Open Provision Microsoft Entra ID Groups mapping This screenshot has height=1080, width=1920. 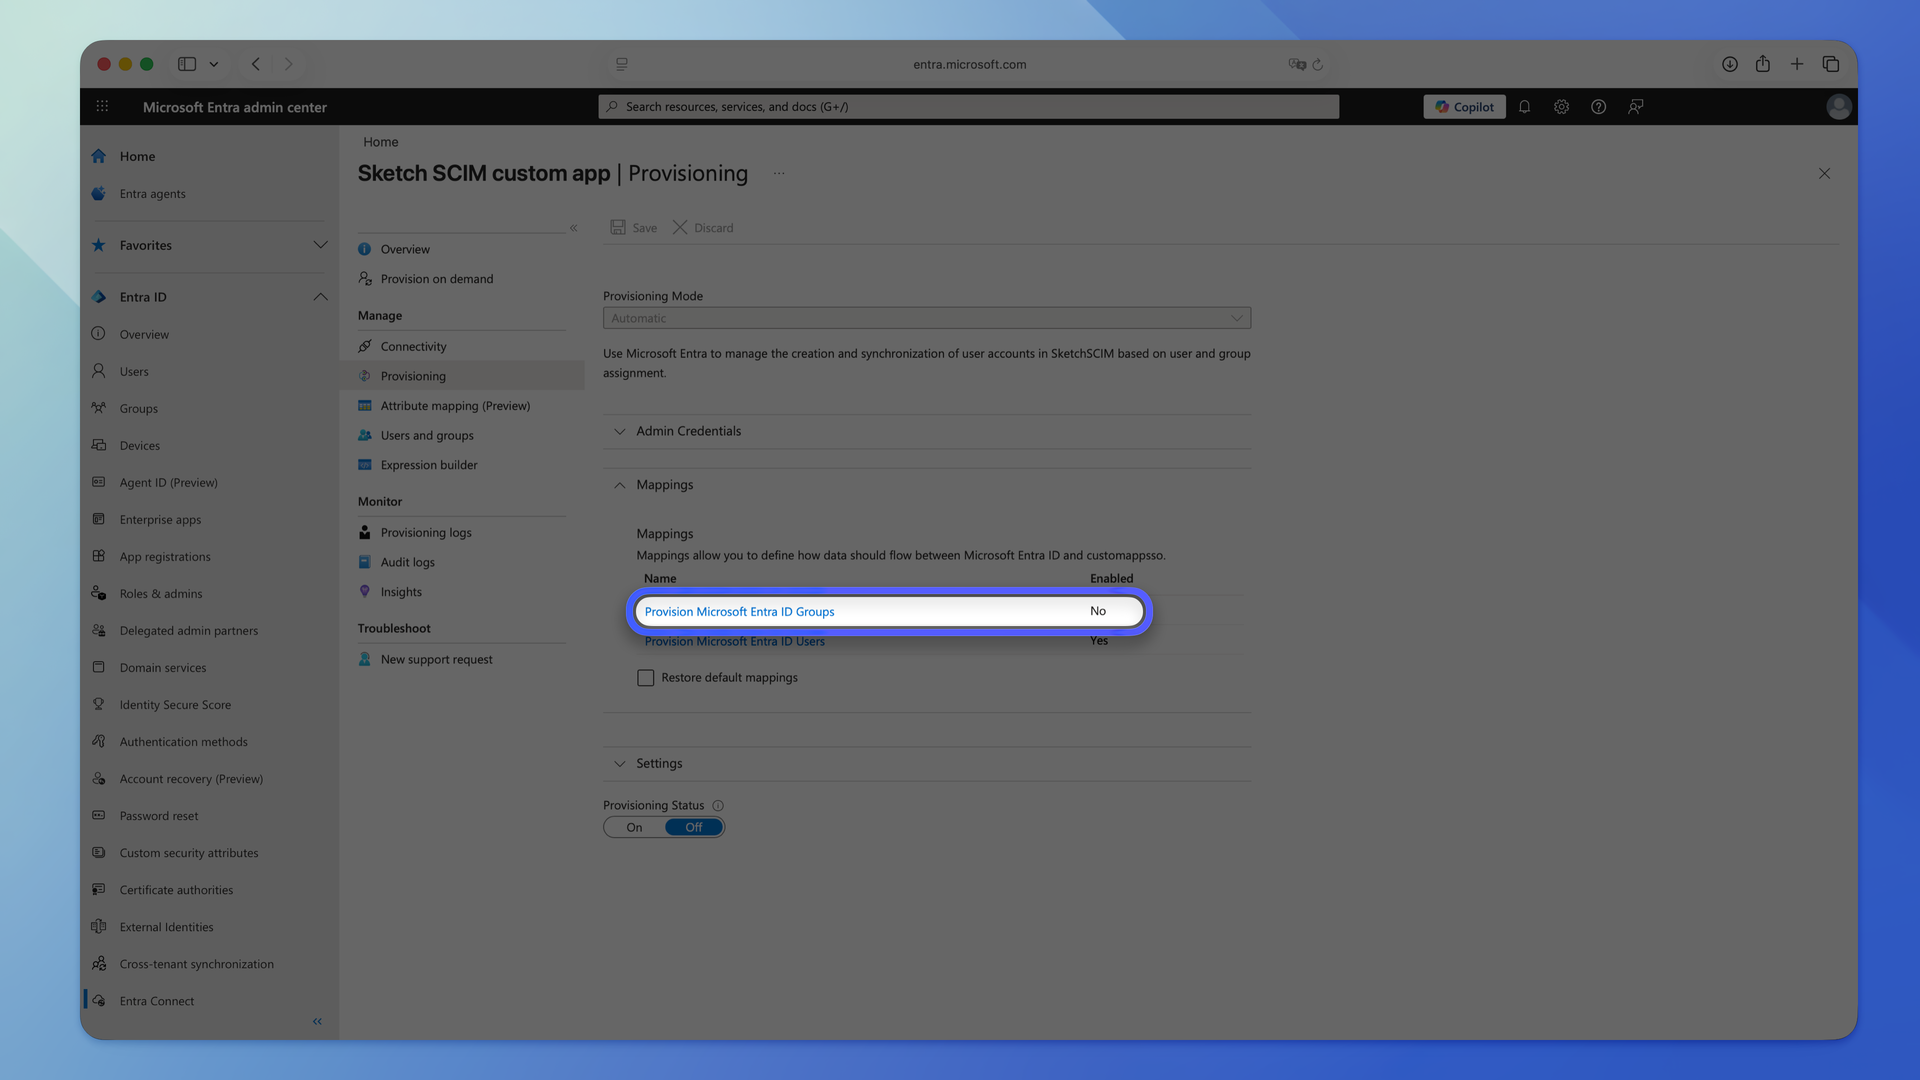point(739,612)
